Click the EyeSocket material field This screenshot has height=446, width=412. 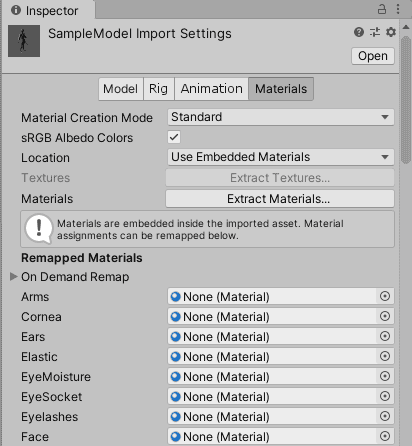[x=281, y=396]
